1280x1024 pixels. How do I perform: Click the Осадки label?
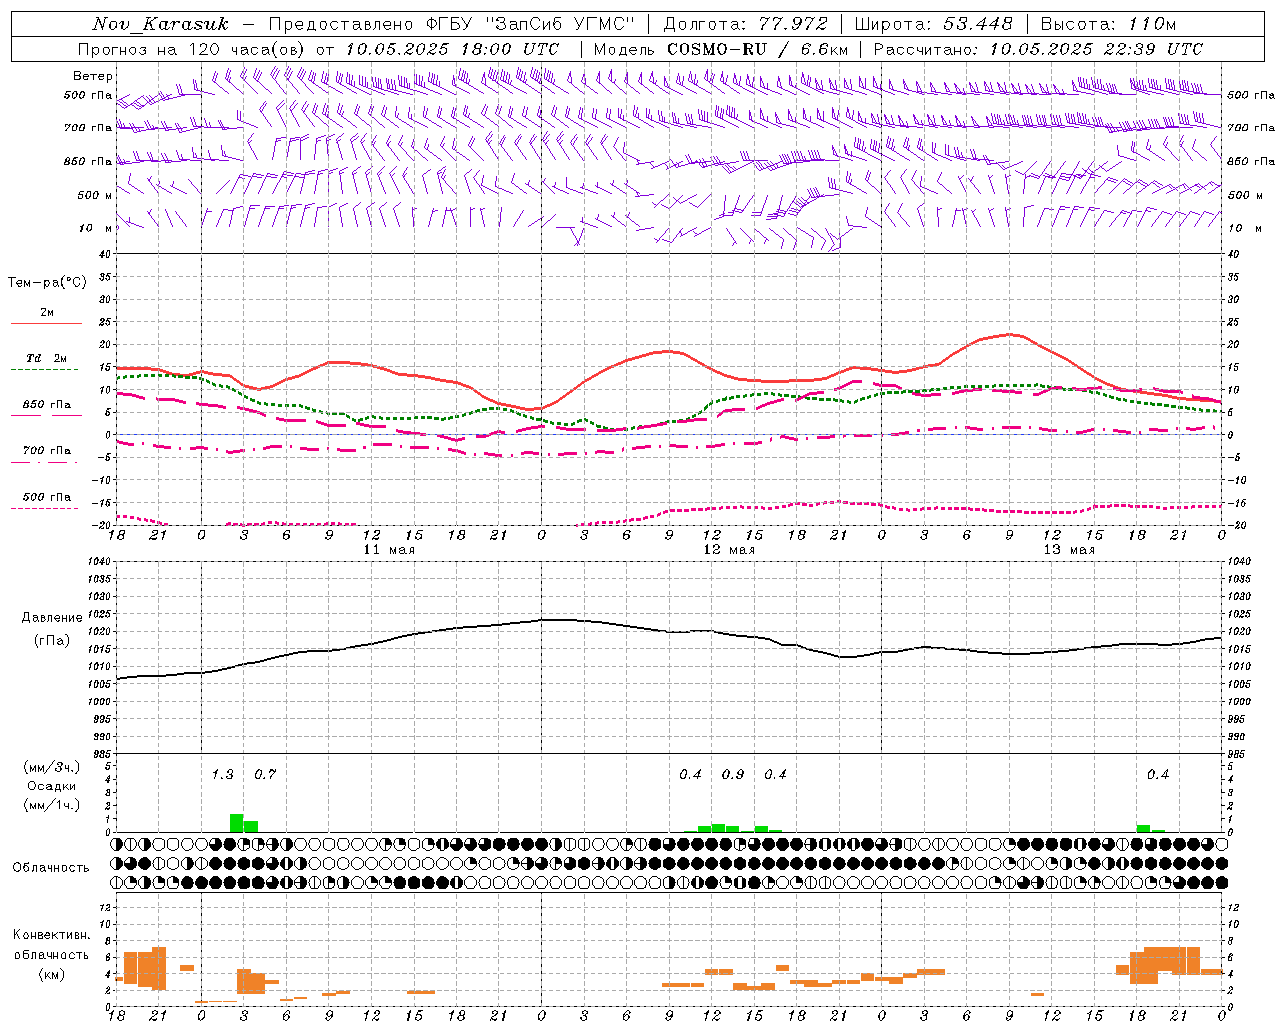coord(51,786)
